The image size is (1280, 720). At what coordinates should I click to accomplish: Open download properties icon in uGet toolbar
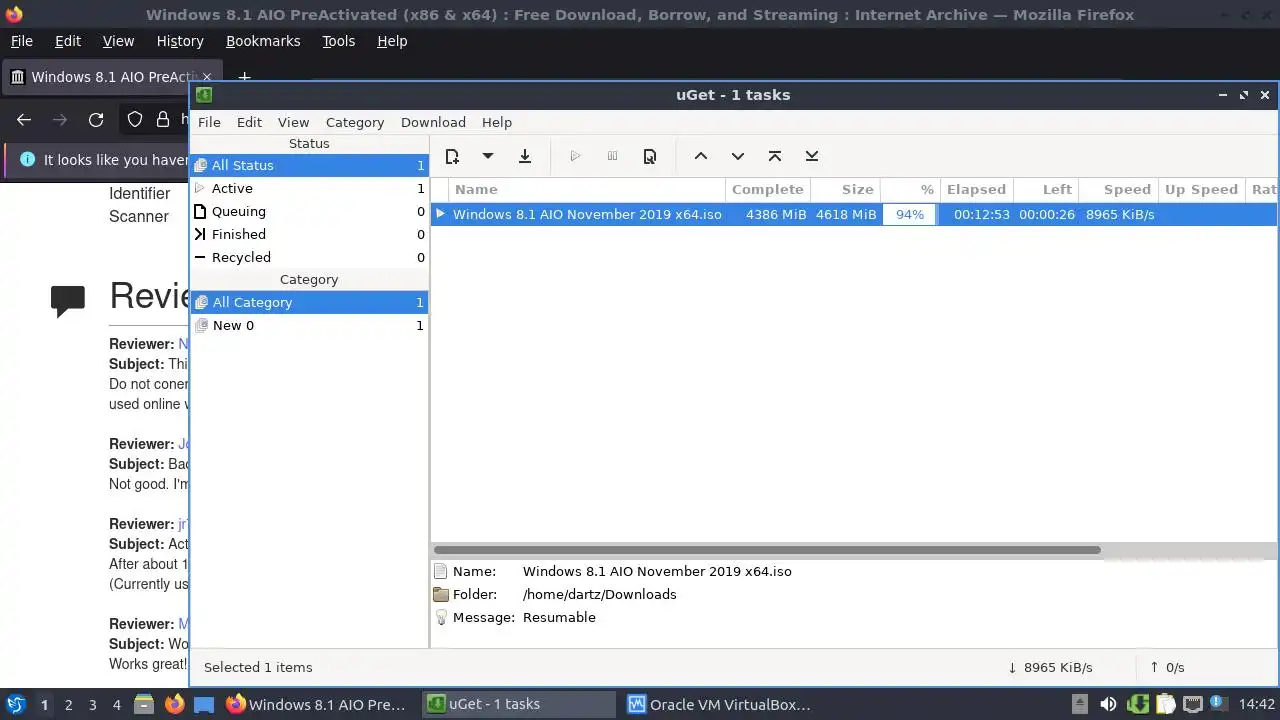[x=650, y=156]
